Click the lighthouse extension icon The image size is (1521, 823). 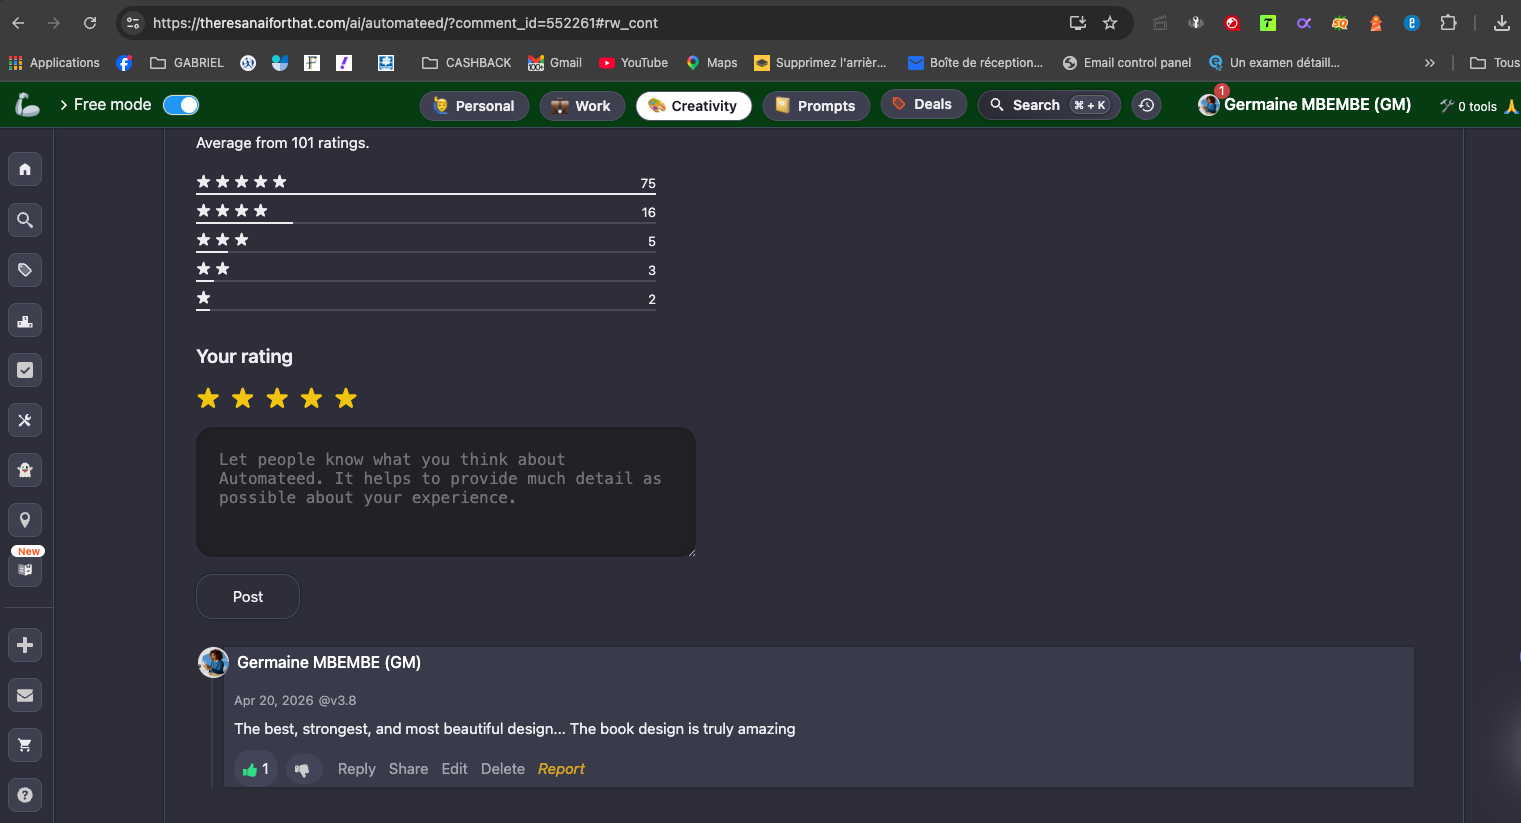coord(1376,22)
